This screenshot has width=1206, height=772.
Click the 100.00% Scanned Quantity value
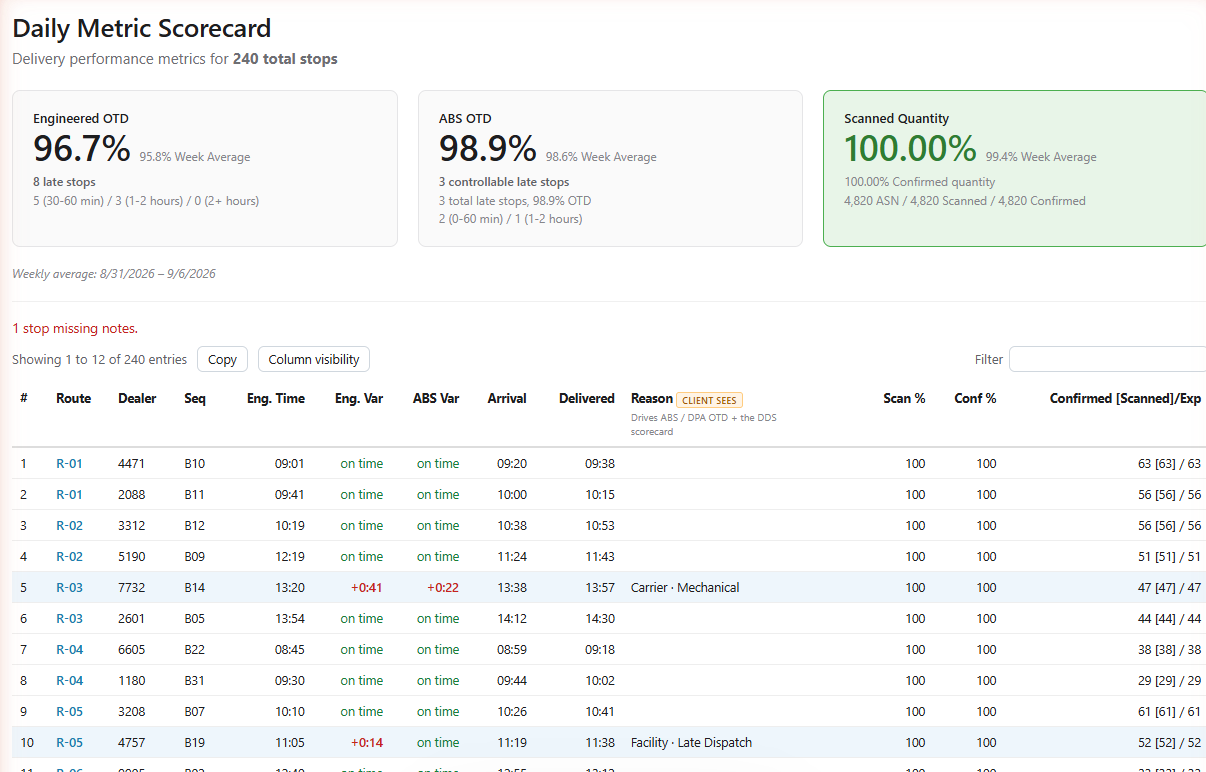[x=910, y=149]
